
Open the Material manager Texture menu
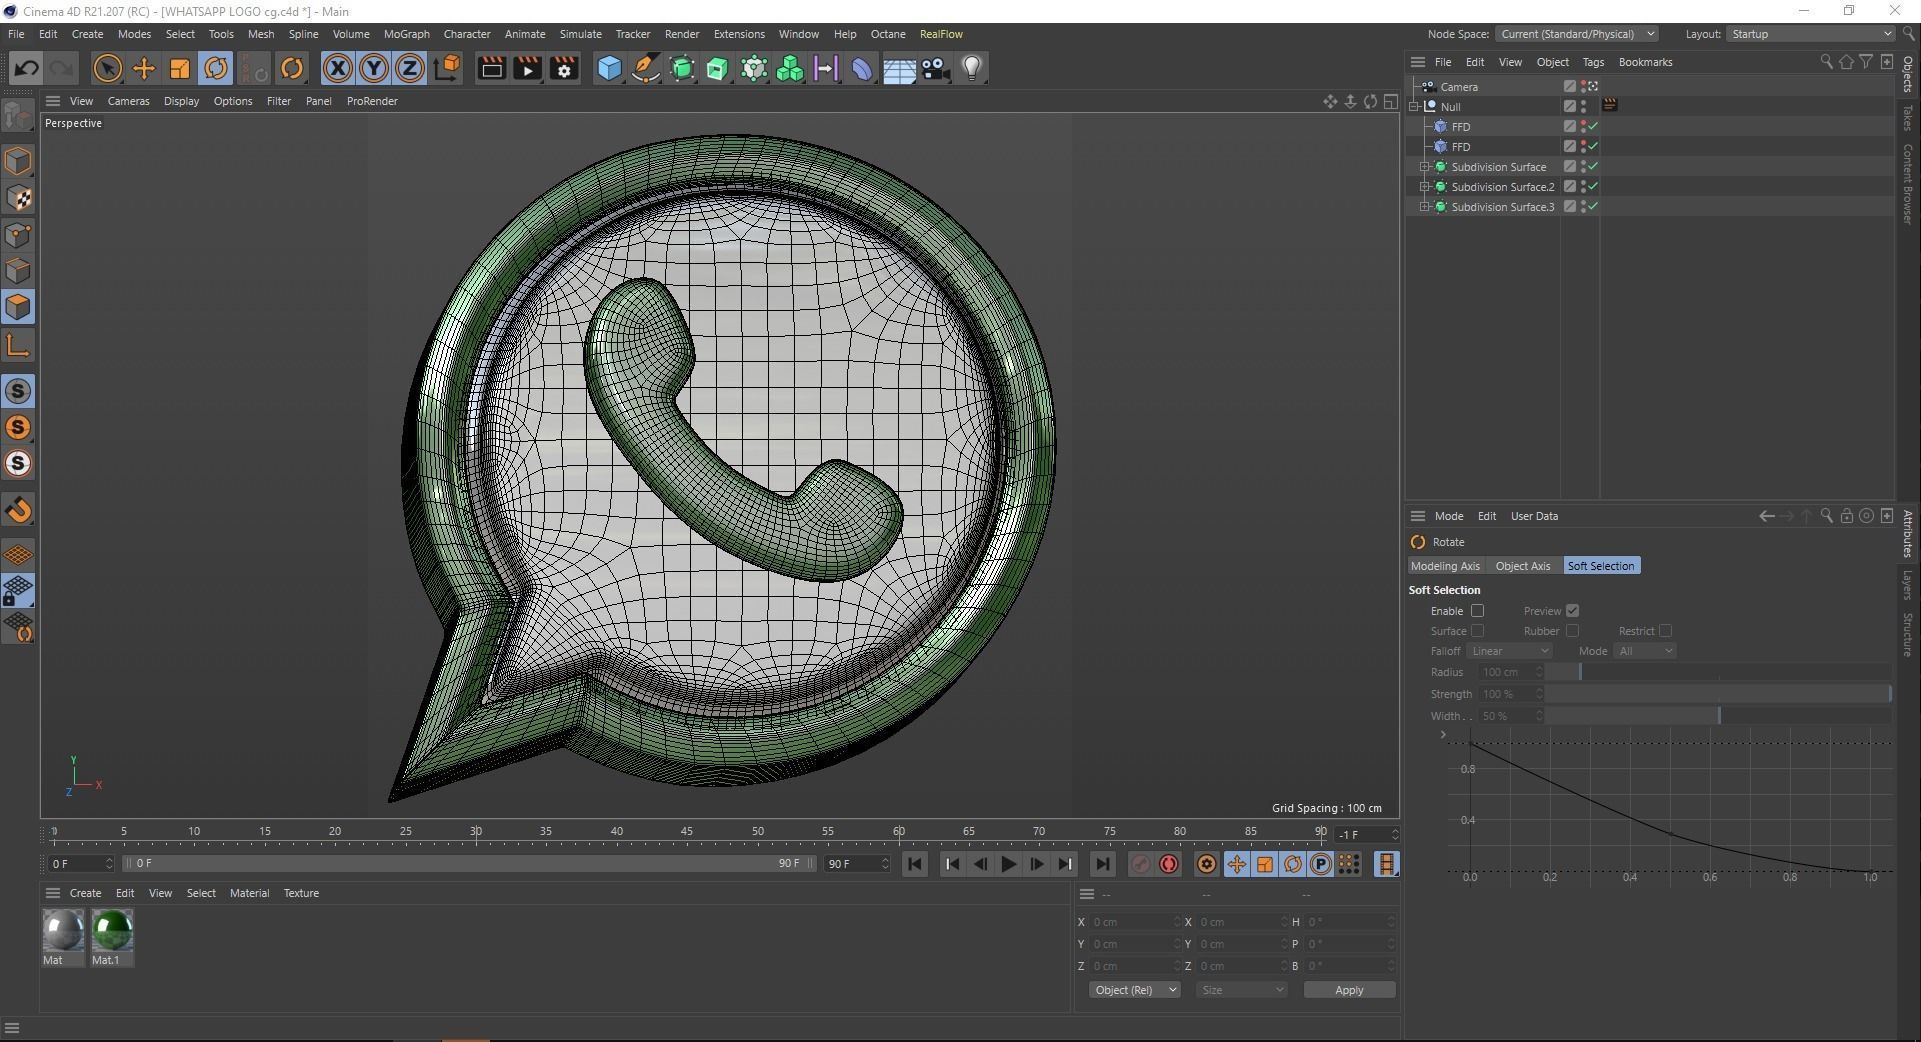point(301,893)
